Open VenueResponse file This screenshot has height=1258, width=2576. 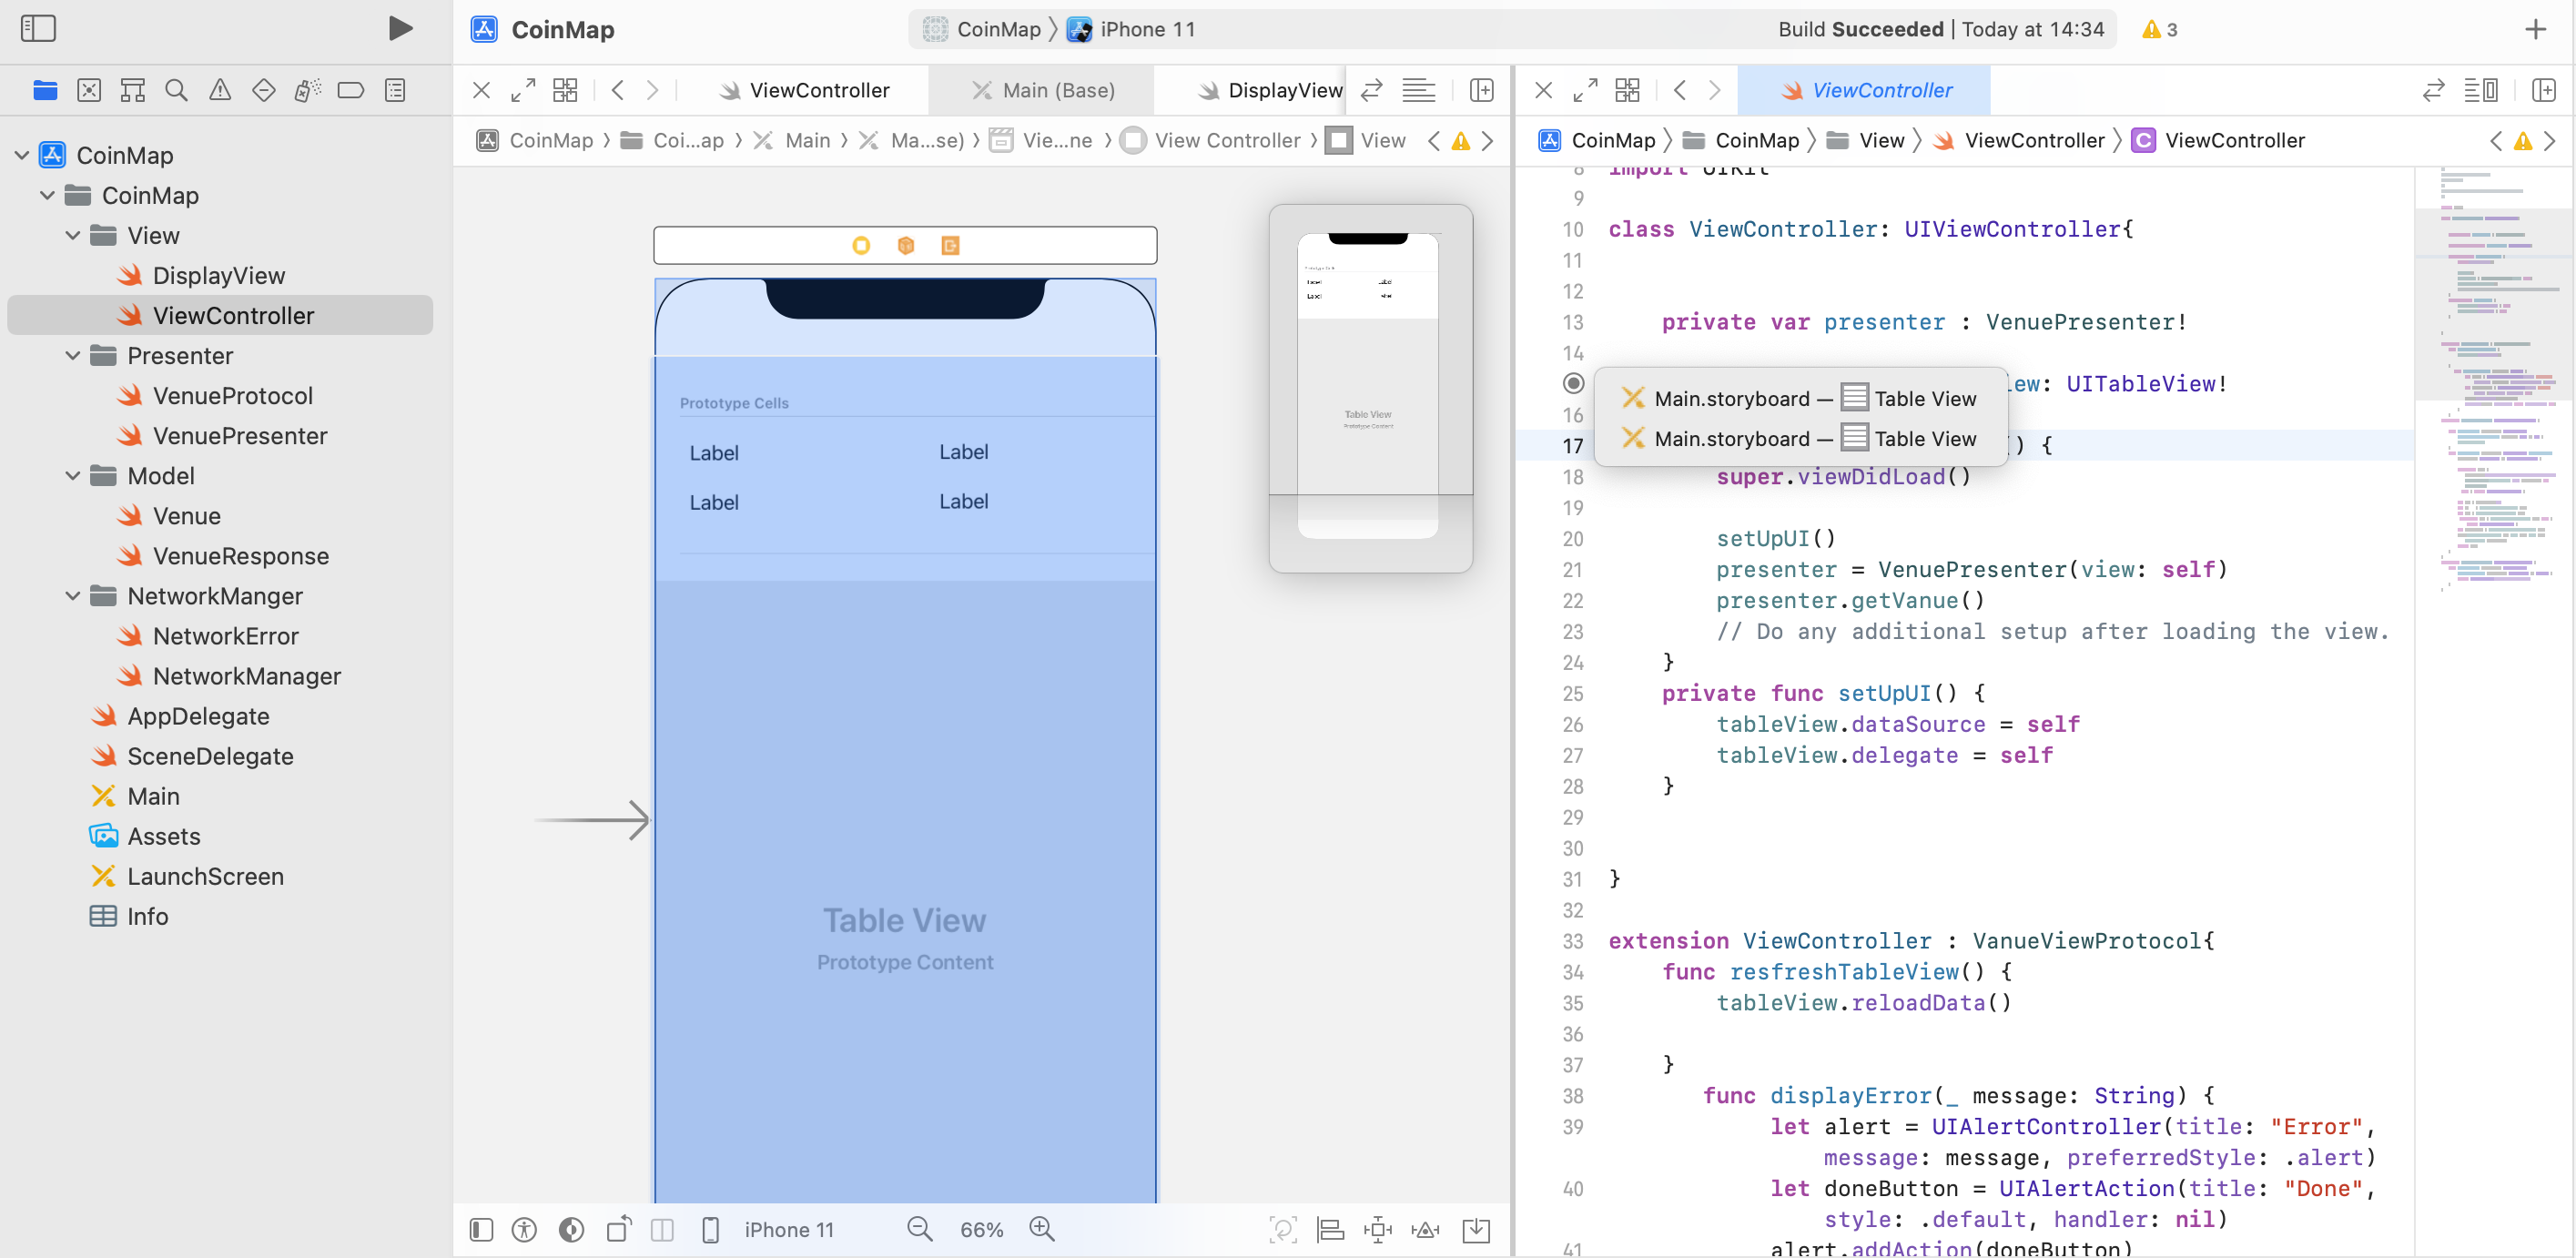(x=241, y=555)
